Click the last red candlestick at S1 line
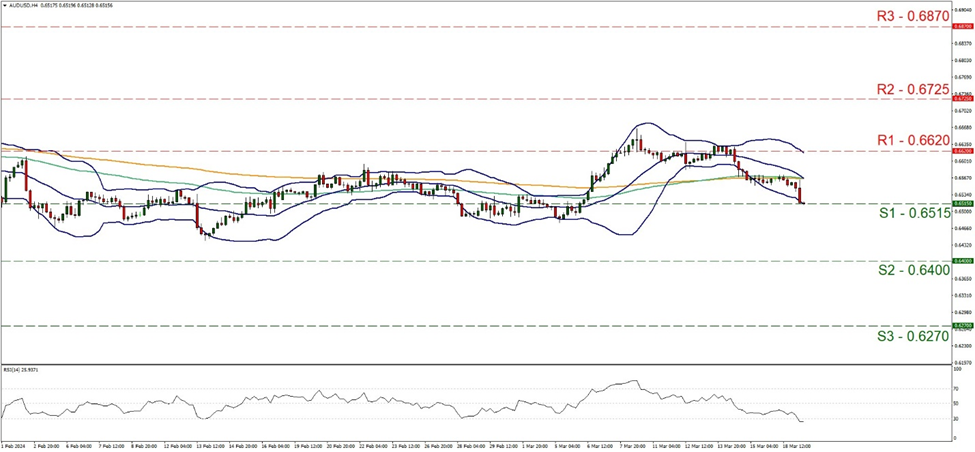The height and width of the screenshot is (452, 975). pos(801,194)
